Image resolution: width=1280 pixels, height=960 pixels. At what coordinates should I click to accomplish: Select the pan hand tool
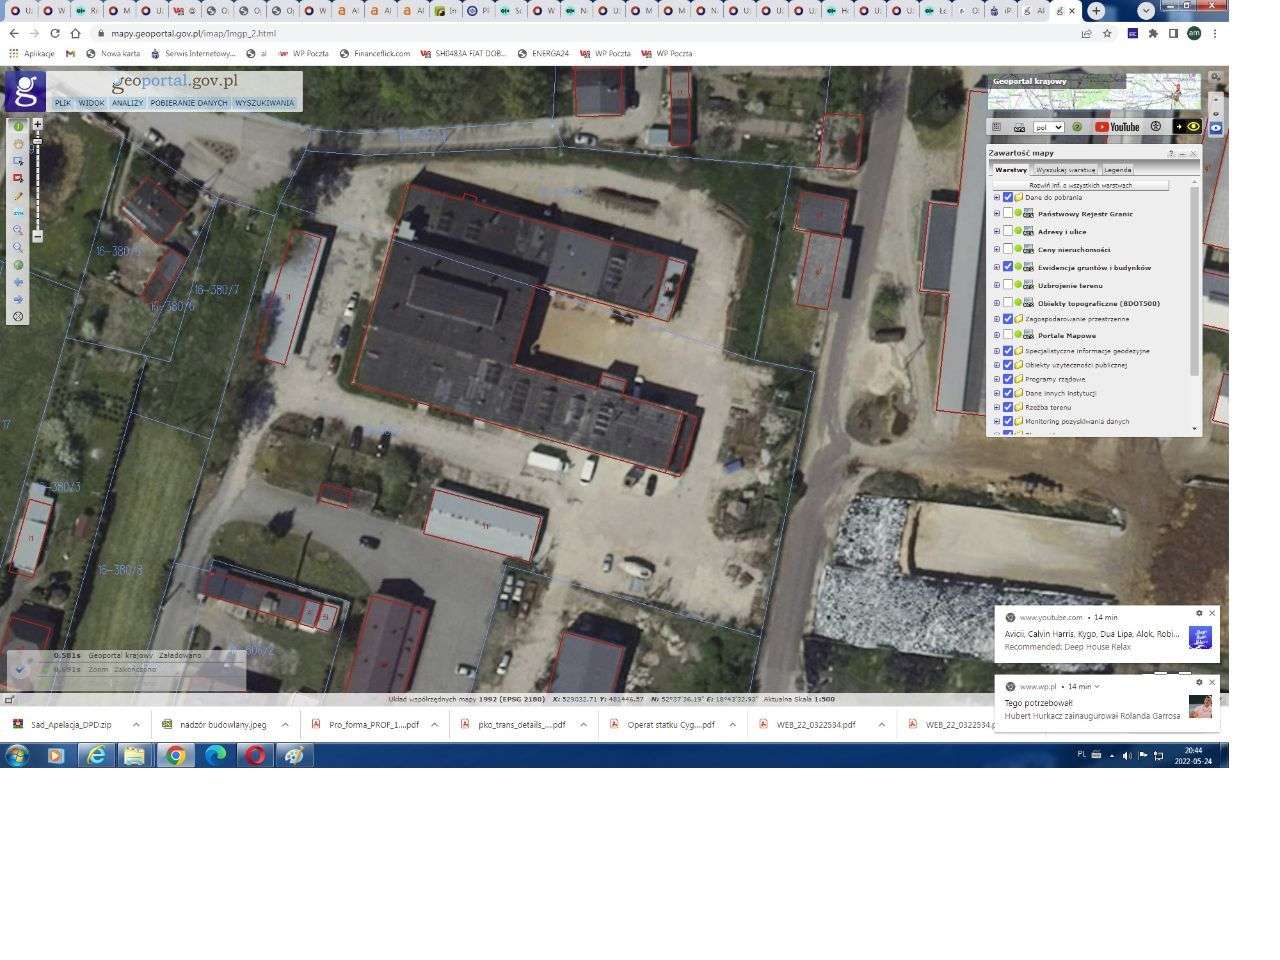(x=18, y=144)
